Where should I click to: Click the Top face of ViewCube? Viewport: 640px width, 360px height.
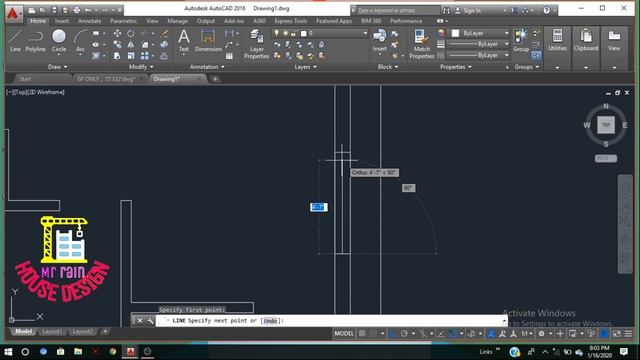(x=606, y=125)
